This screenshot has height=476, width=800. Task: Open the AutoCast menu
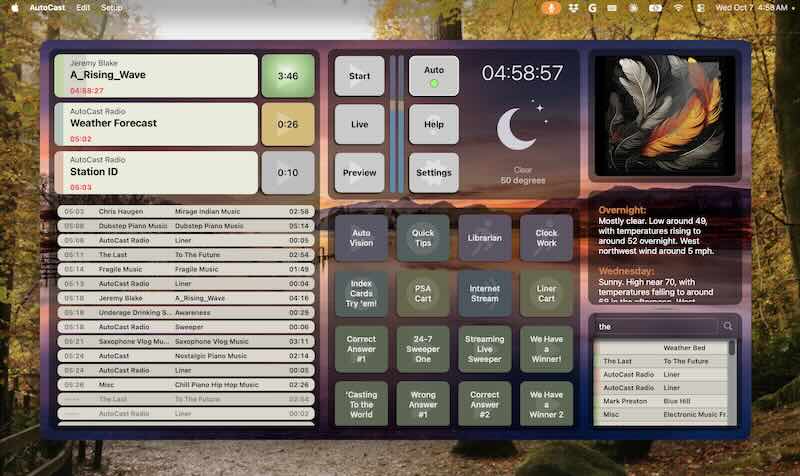47,8
